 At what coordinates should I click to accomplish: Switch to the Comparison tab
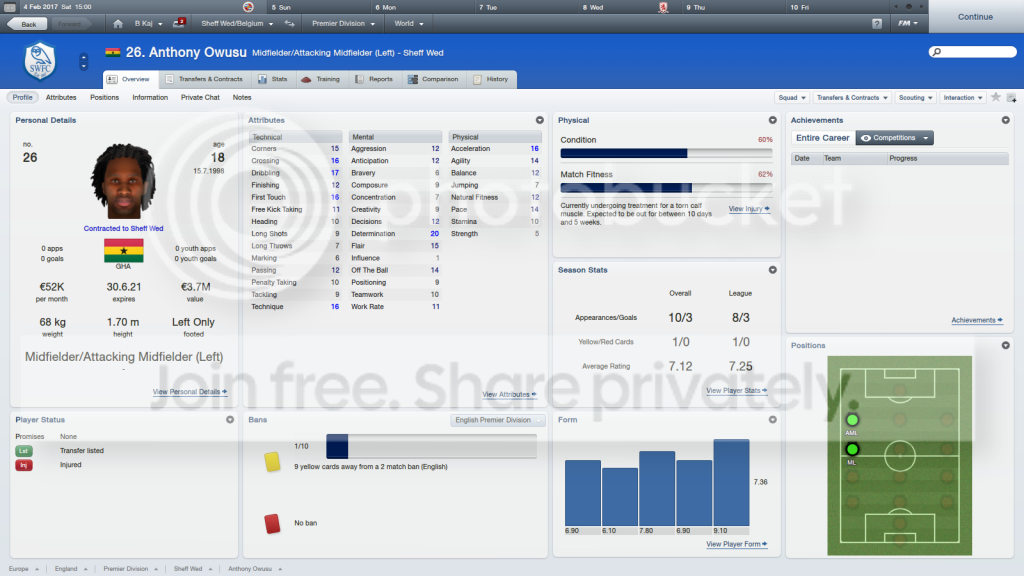(433, 79)
